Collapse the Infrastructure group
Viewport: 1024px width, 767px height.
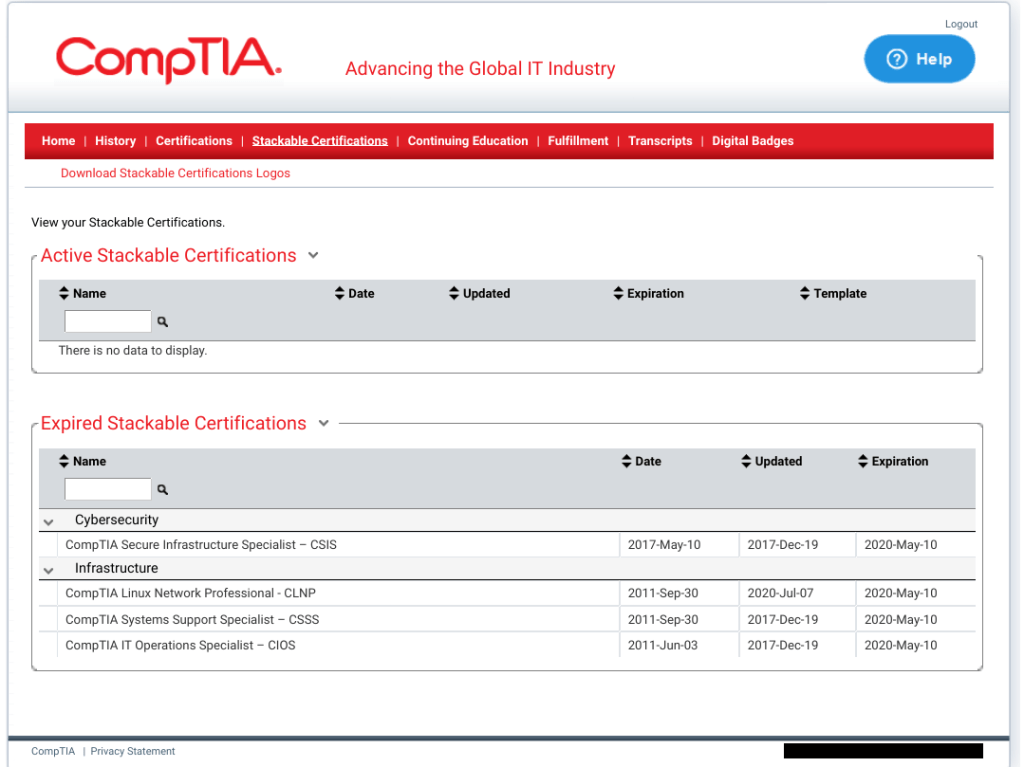[48, 570]
